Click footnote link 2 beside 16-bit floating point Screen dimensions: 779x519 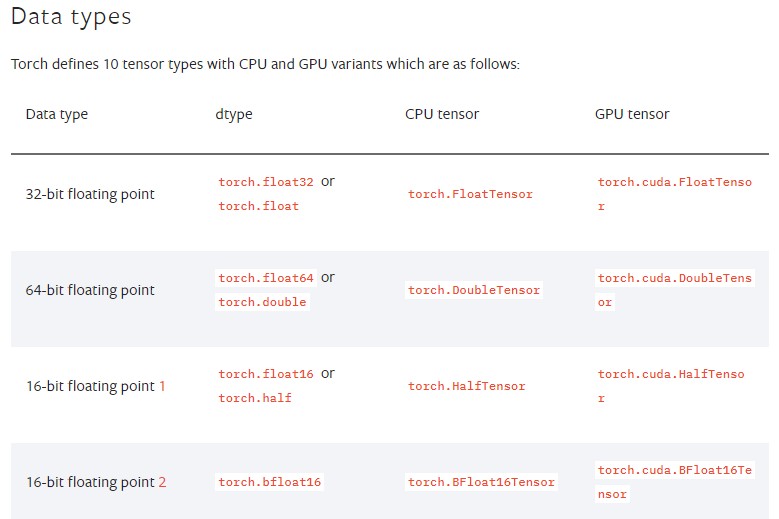(162, 482)
